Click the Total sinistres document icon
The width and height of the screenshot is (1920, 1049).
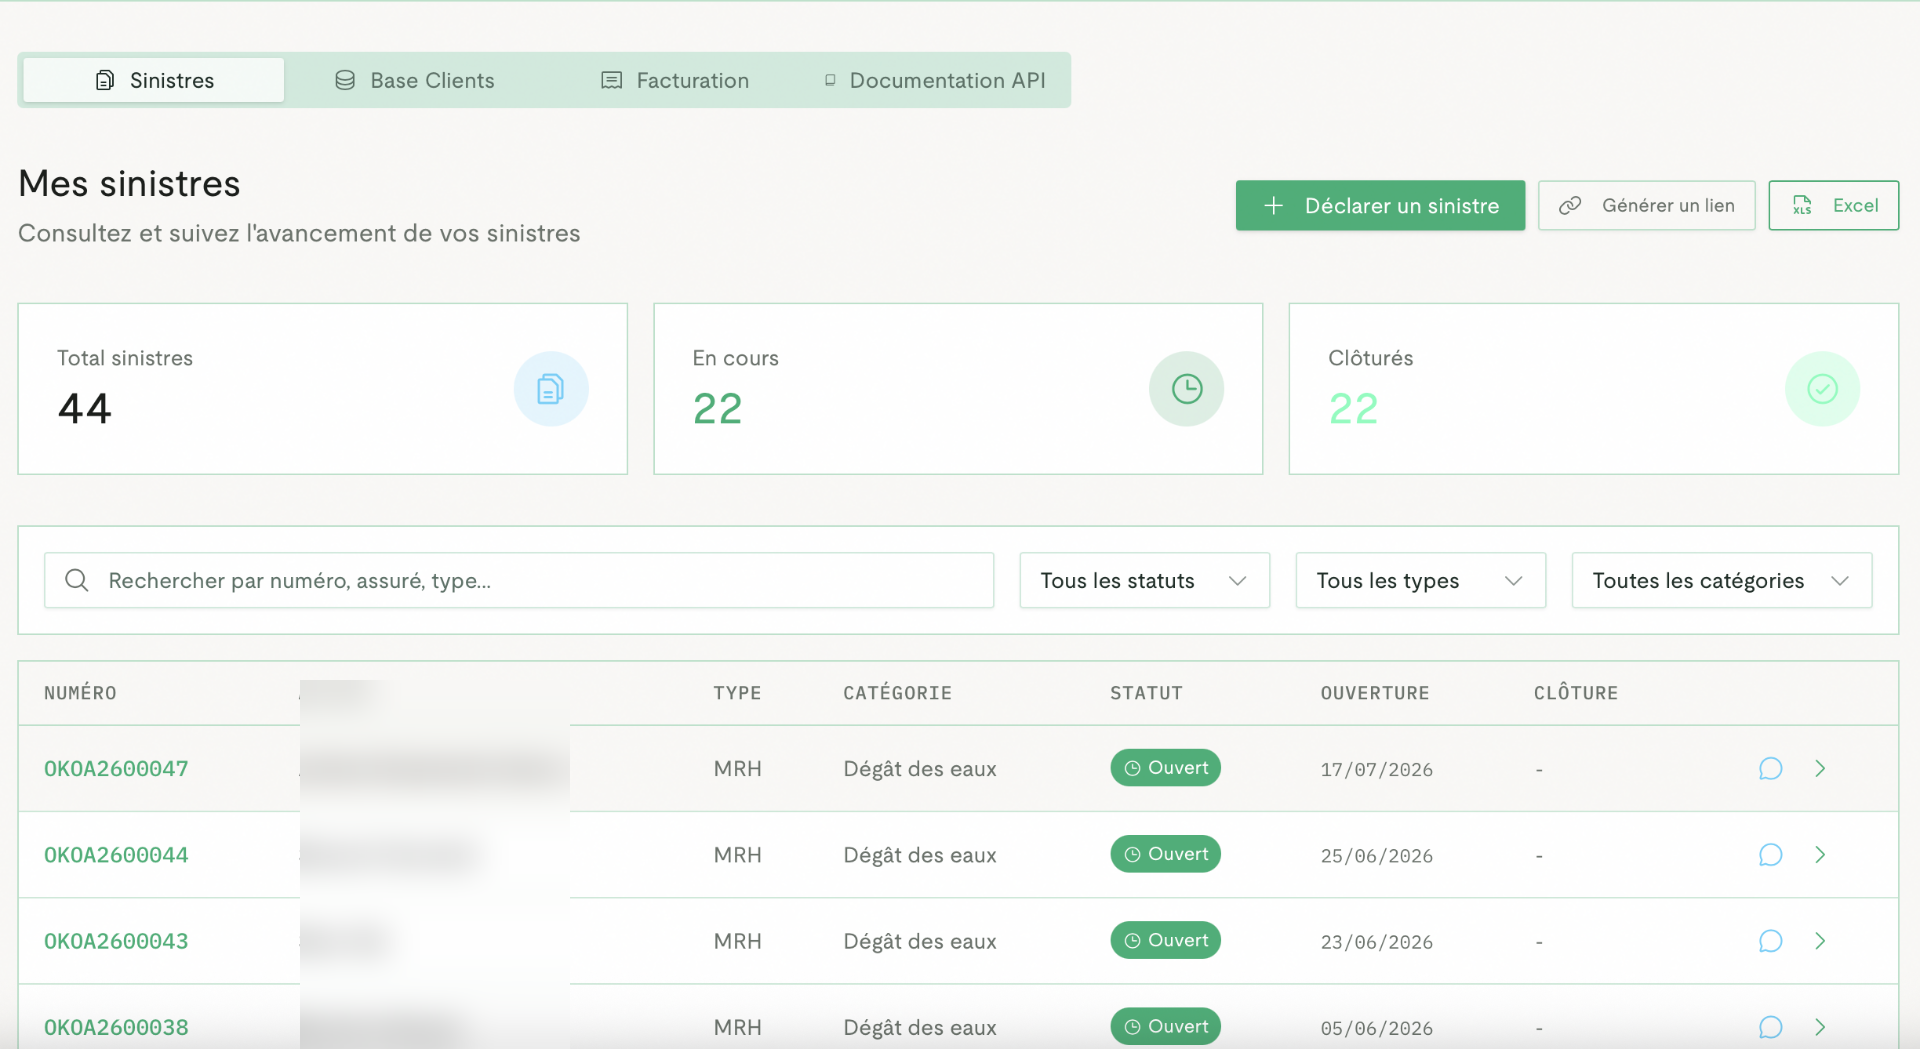(x=551, y=389)
